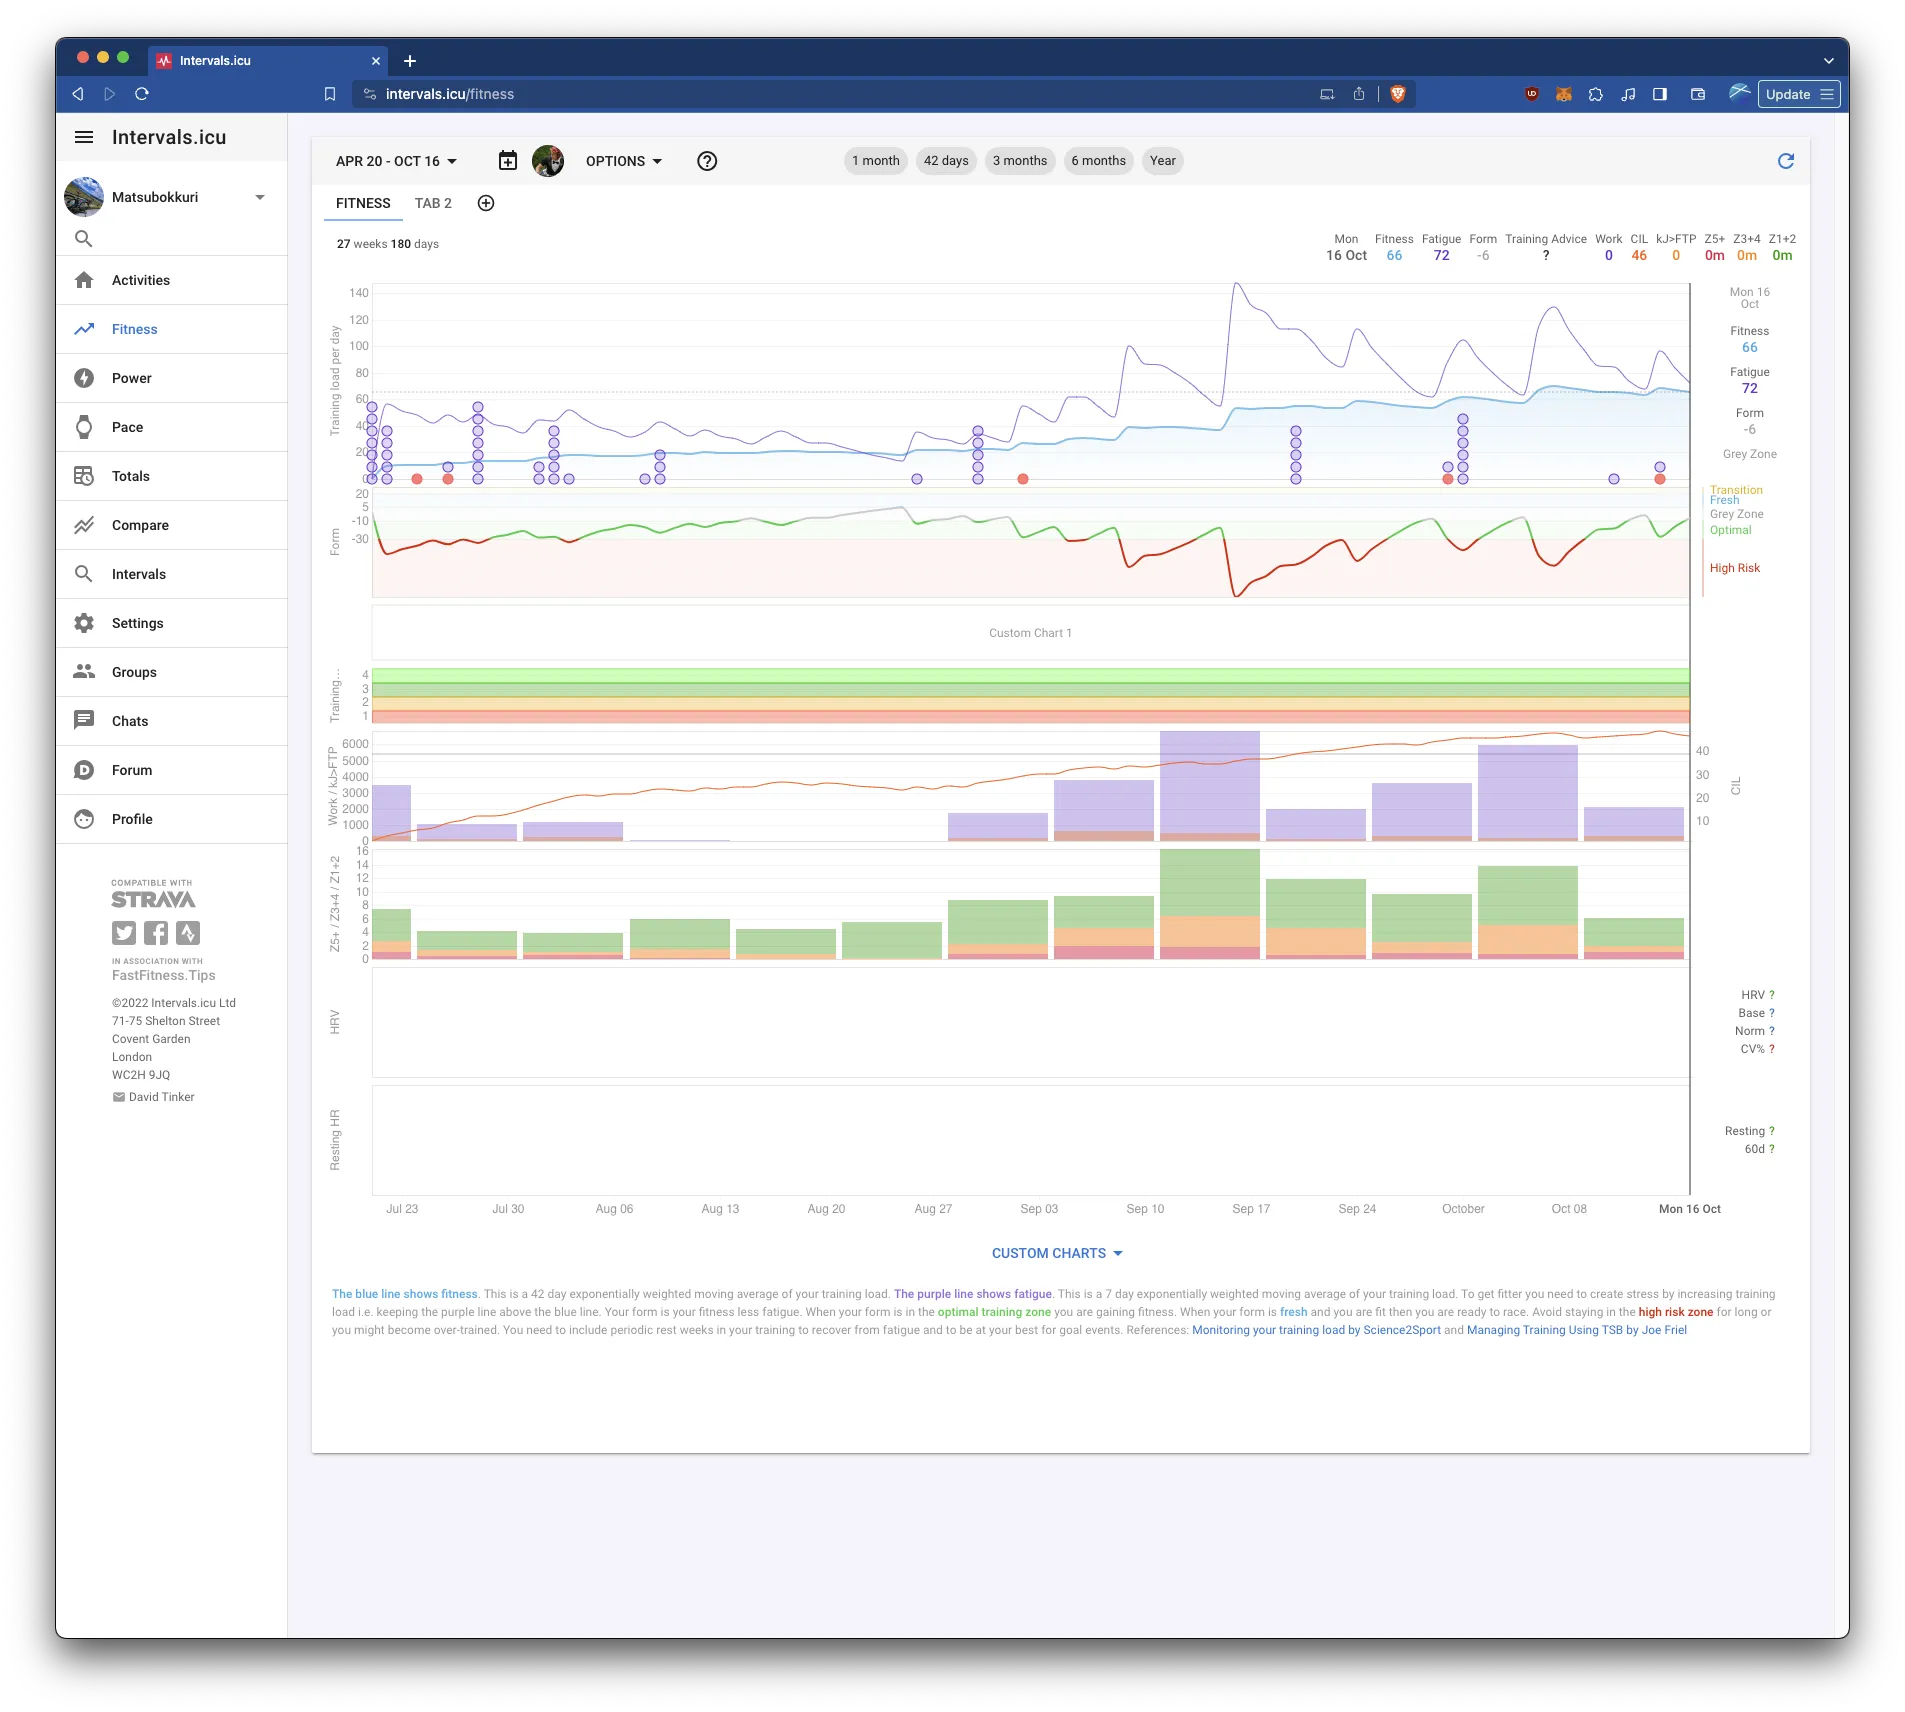Click the browser address bar URL
Image resolution: width=1905 pixels, height=1712 pixels.
point(450,94)
